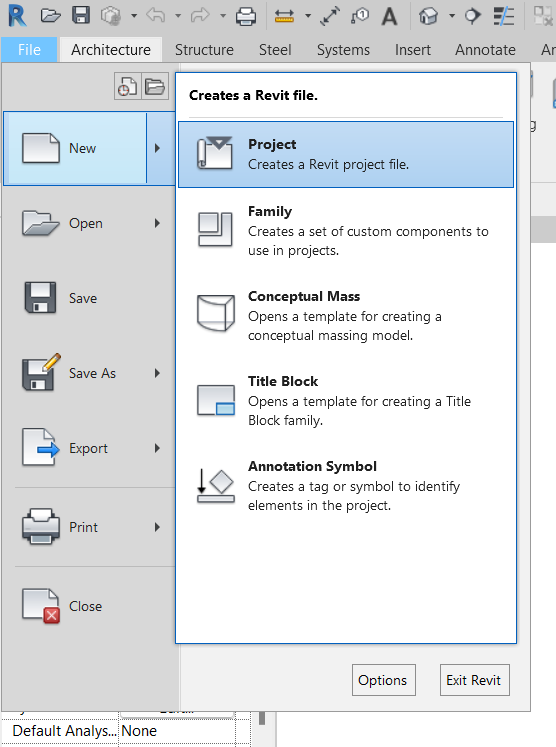Viewport: 556px width, 747px height.
Task: Switch to the Annotate ribbon tab
Action: point(485,50)
